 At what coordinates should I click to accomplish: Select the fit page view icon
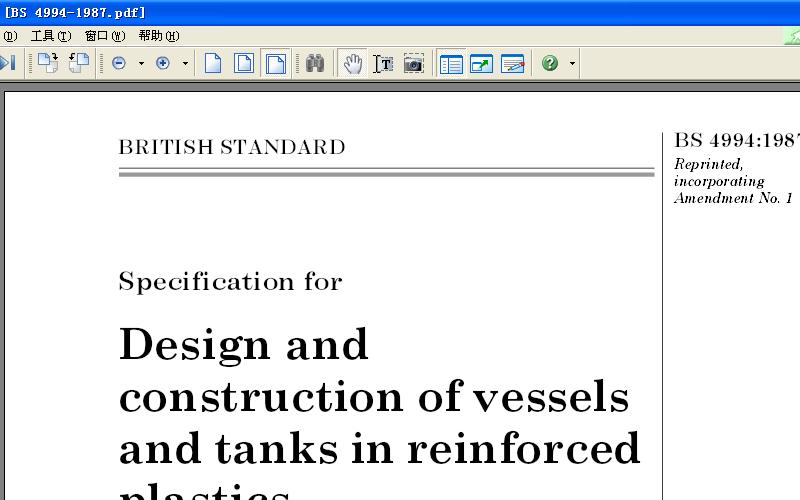coord(244,63)
